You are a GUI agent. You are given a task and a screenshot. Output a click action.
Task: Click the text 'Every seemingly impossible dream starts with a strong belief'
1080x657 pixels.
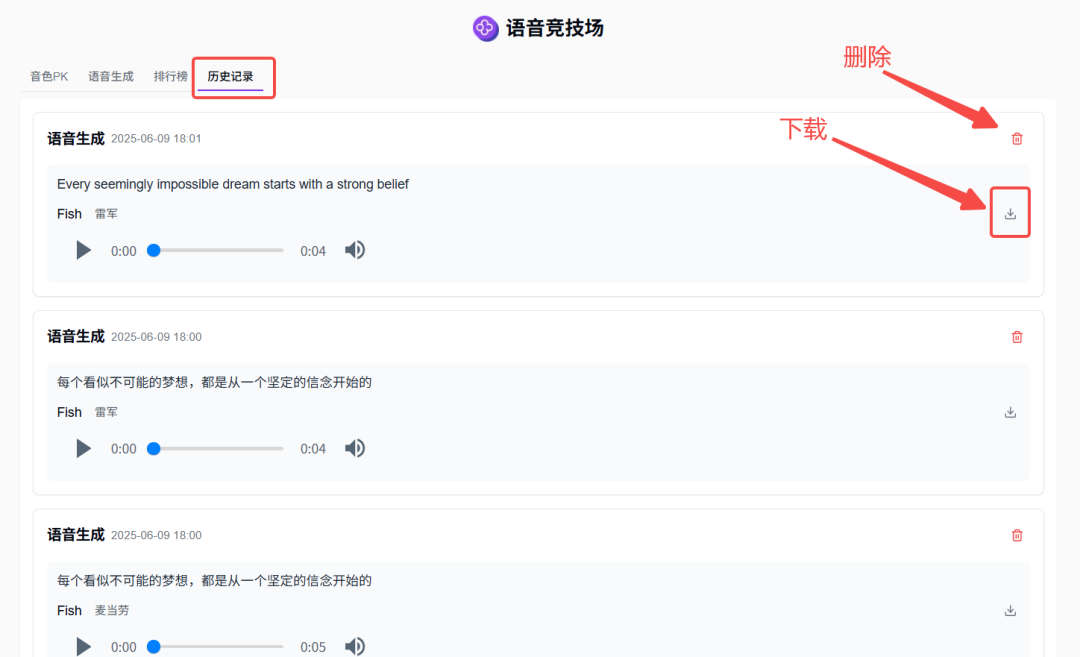pyautogui.click(x=233, y=185)
